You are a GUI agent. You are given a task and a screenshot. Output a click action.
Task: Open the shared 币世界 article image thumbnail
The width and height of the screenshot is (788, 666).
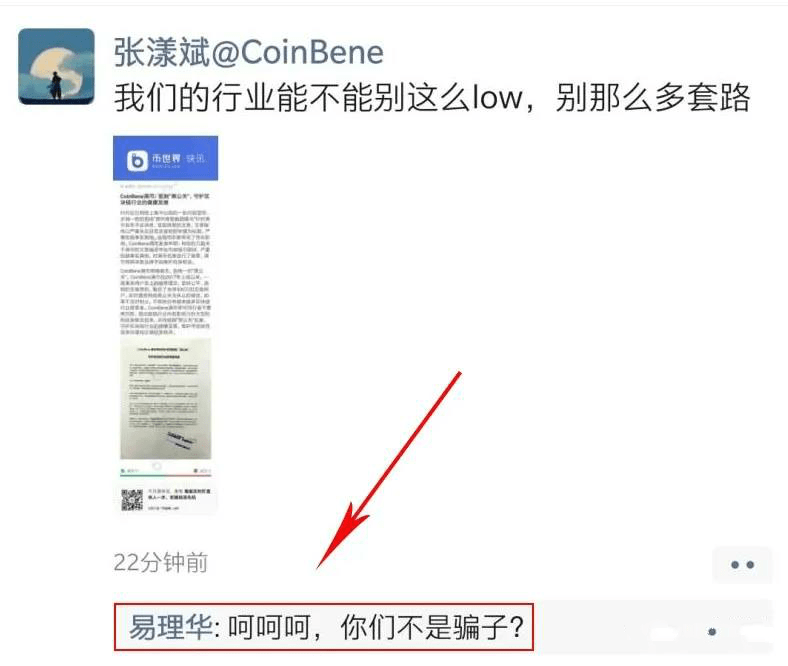point(165,325)
